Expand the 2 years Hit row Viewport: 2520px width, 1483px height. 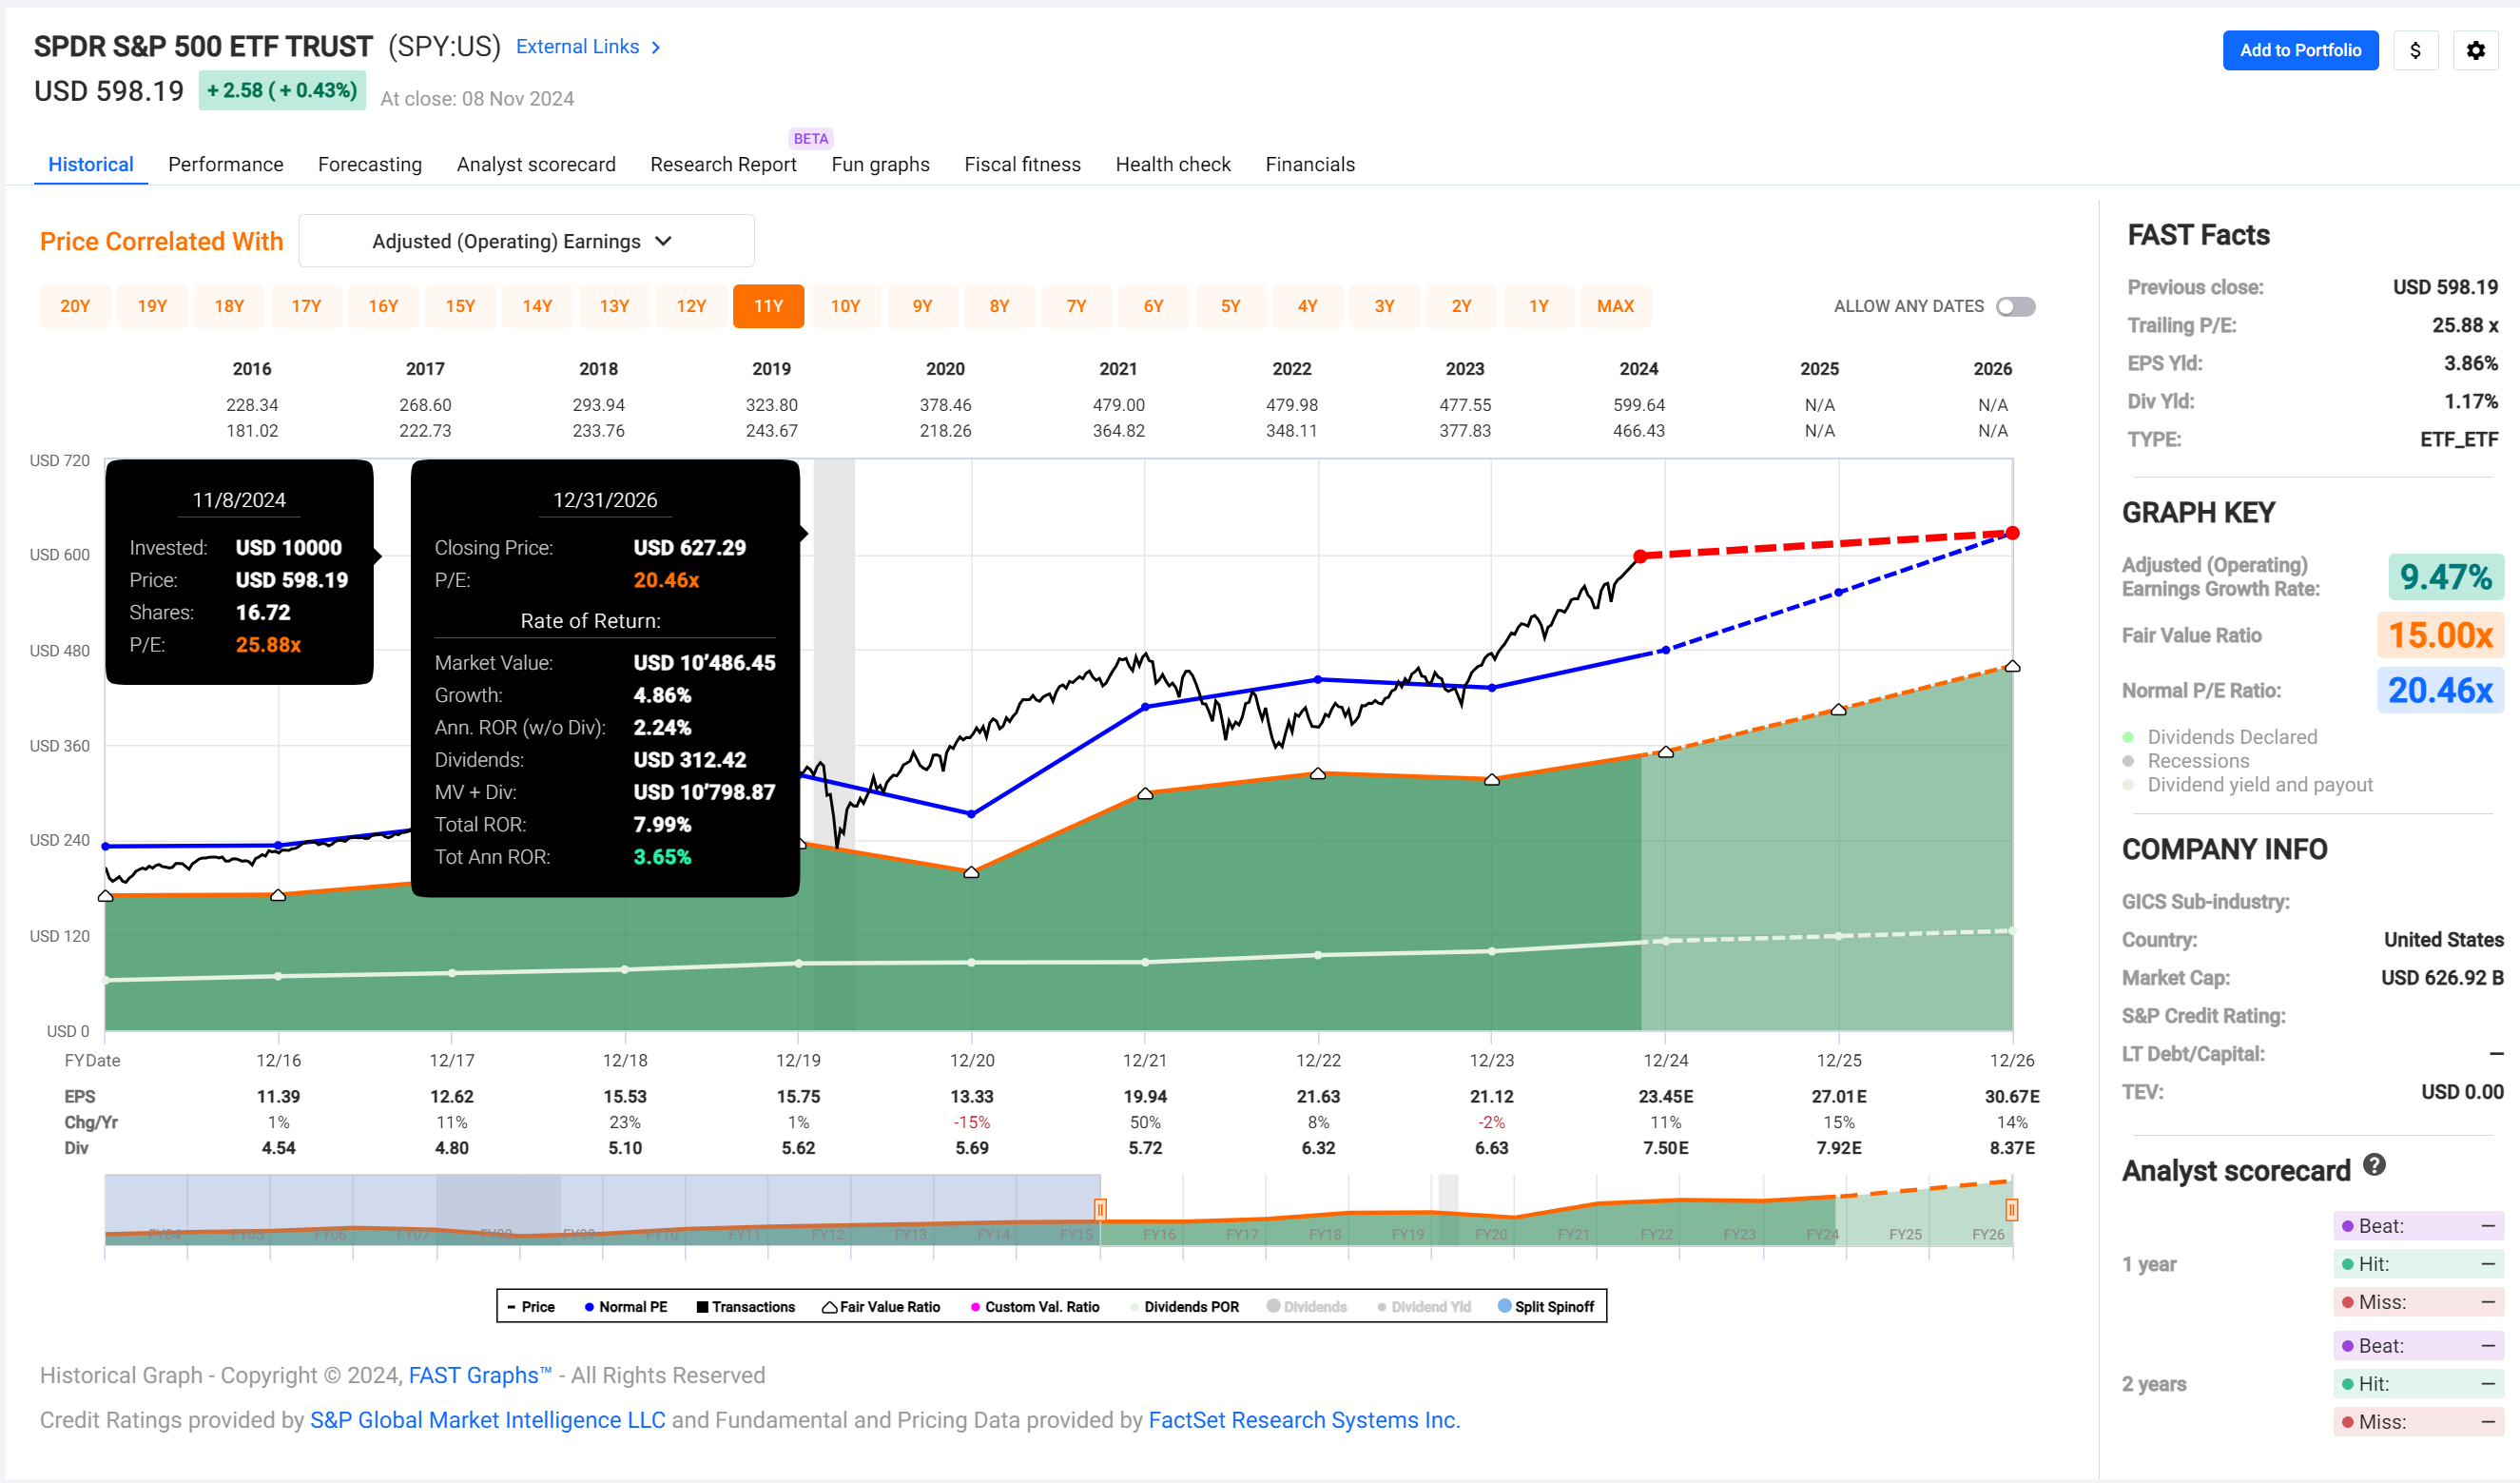tap(2418, 1383)
